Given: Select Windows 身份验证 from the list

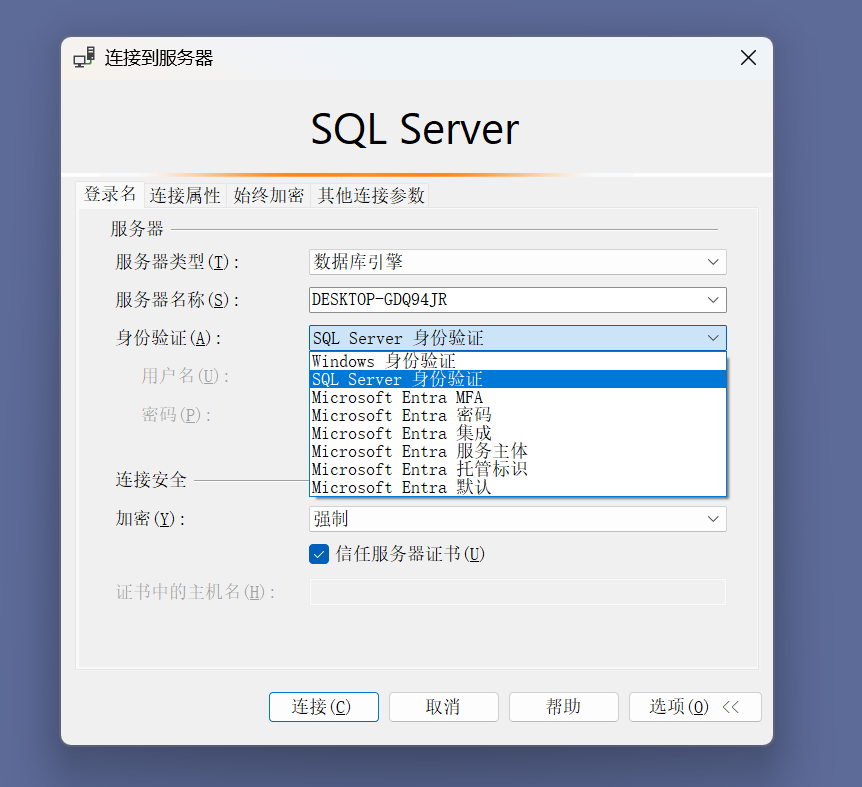Looking at the screenshot, I should pos(518,361).
